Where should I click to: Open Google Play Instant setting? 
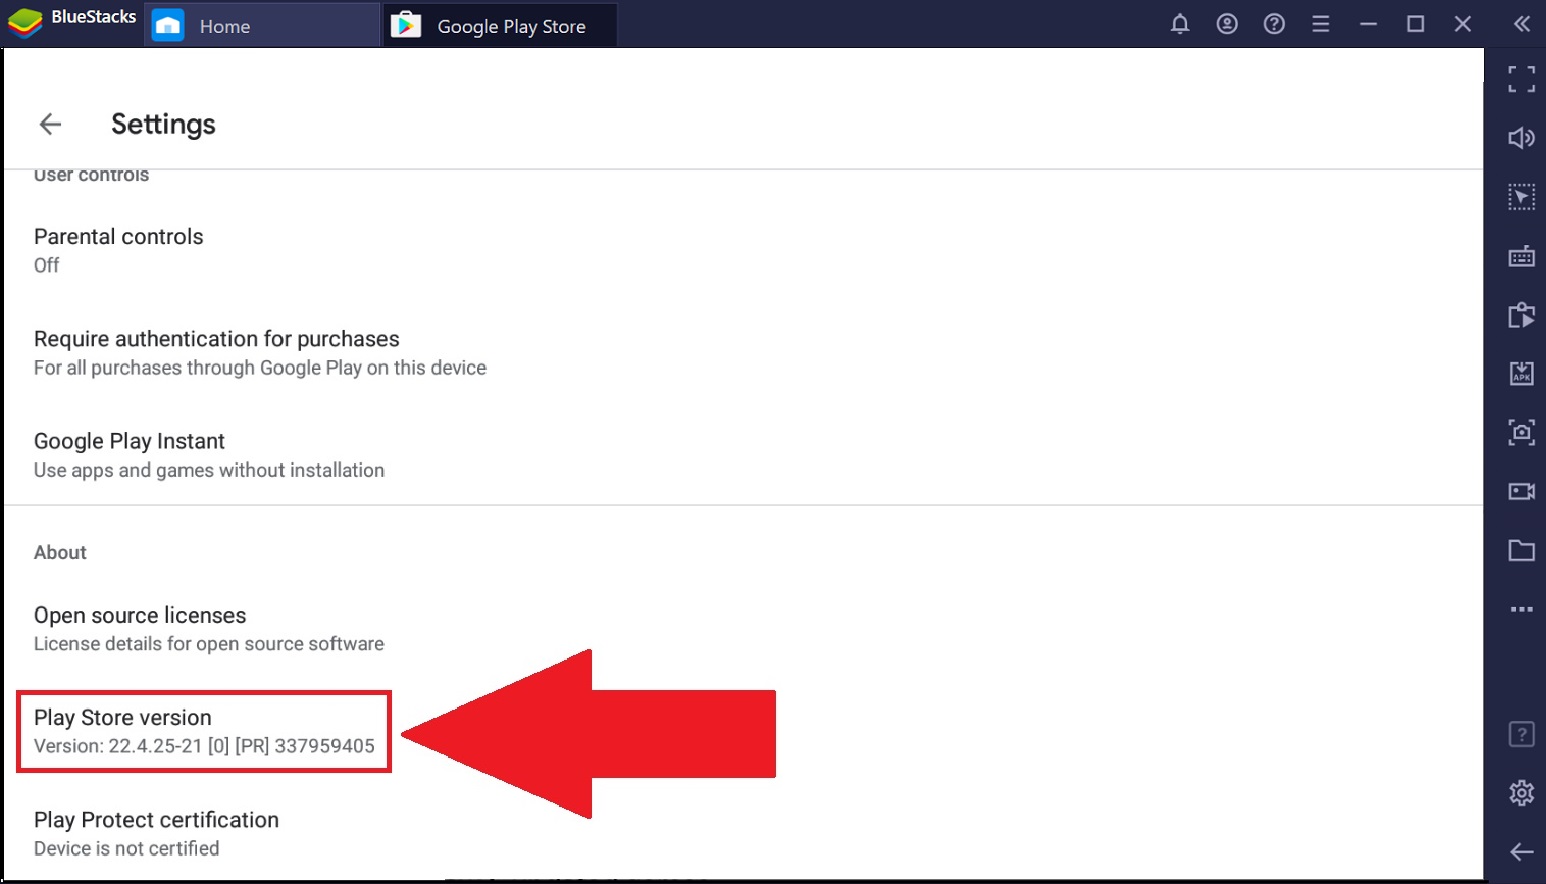pos(743,455)
